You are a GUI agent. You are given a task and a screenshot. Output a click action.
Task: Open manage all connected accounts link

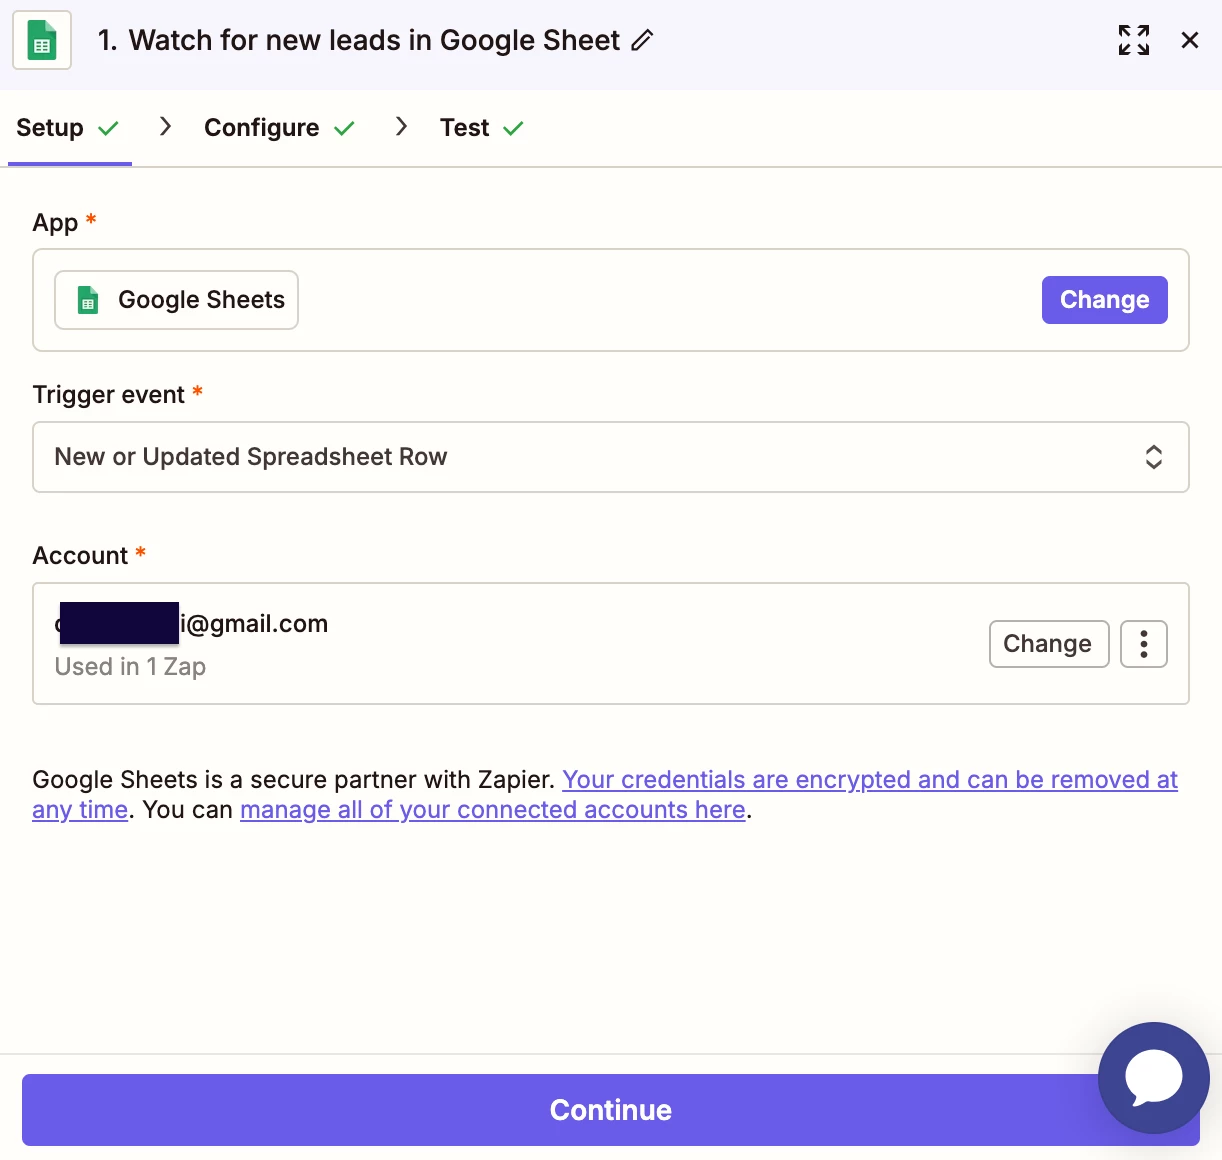(493, 810)
